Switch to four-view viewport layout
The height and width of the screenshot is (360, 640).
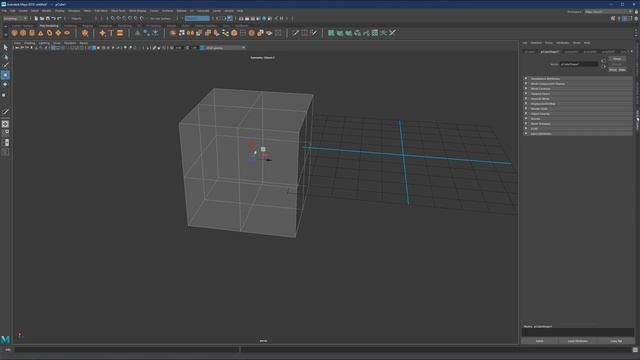(x=5, y=133)
